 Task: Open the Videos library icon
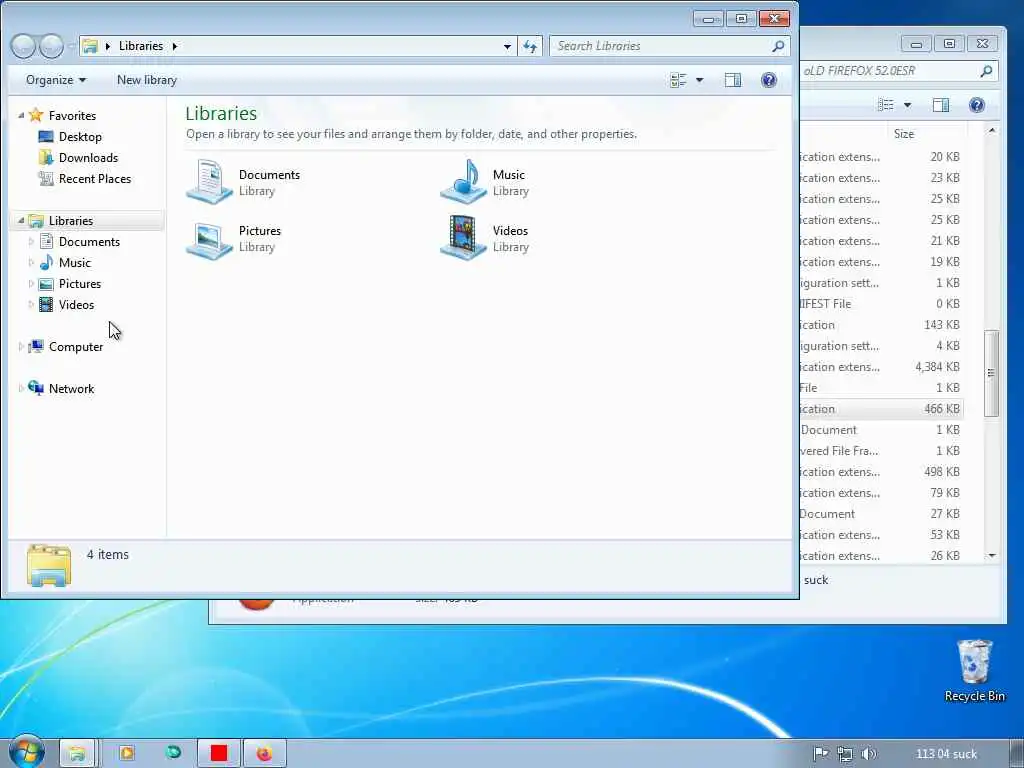point(463,238)
